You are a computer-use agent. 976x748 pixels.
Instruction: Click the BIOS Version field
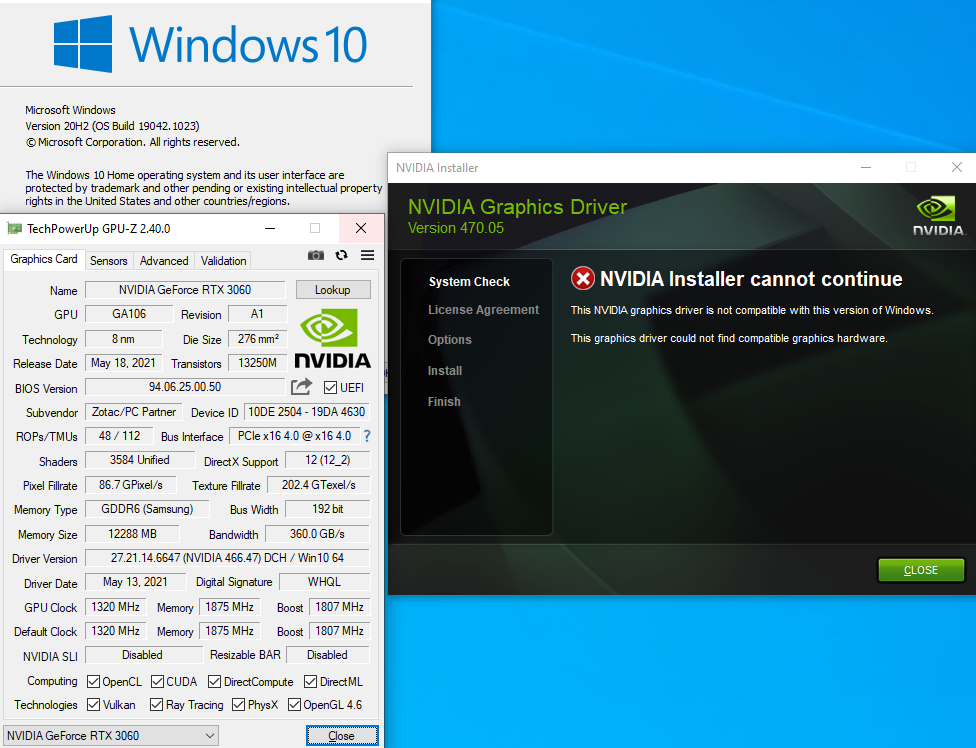185,387
